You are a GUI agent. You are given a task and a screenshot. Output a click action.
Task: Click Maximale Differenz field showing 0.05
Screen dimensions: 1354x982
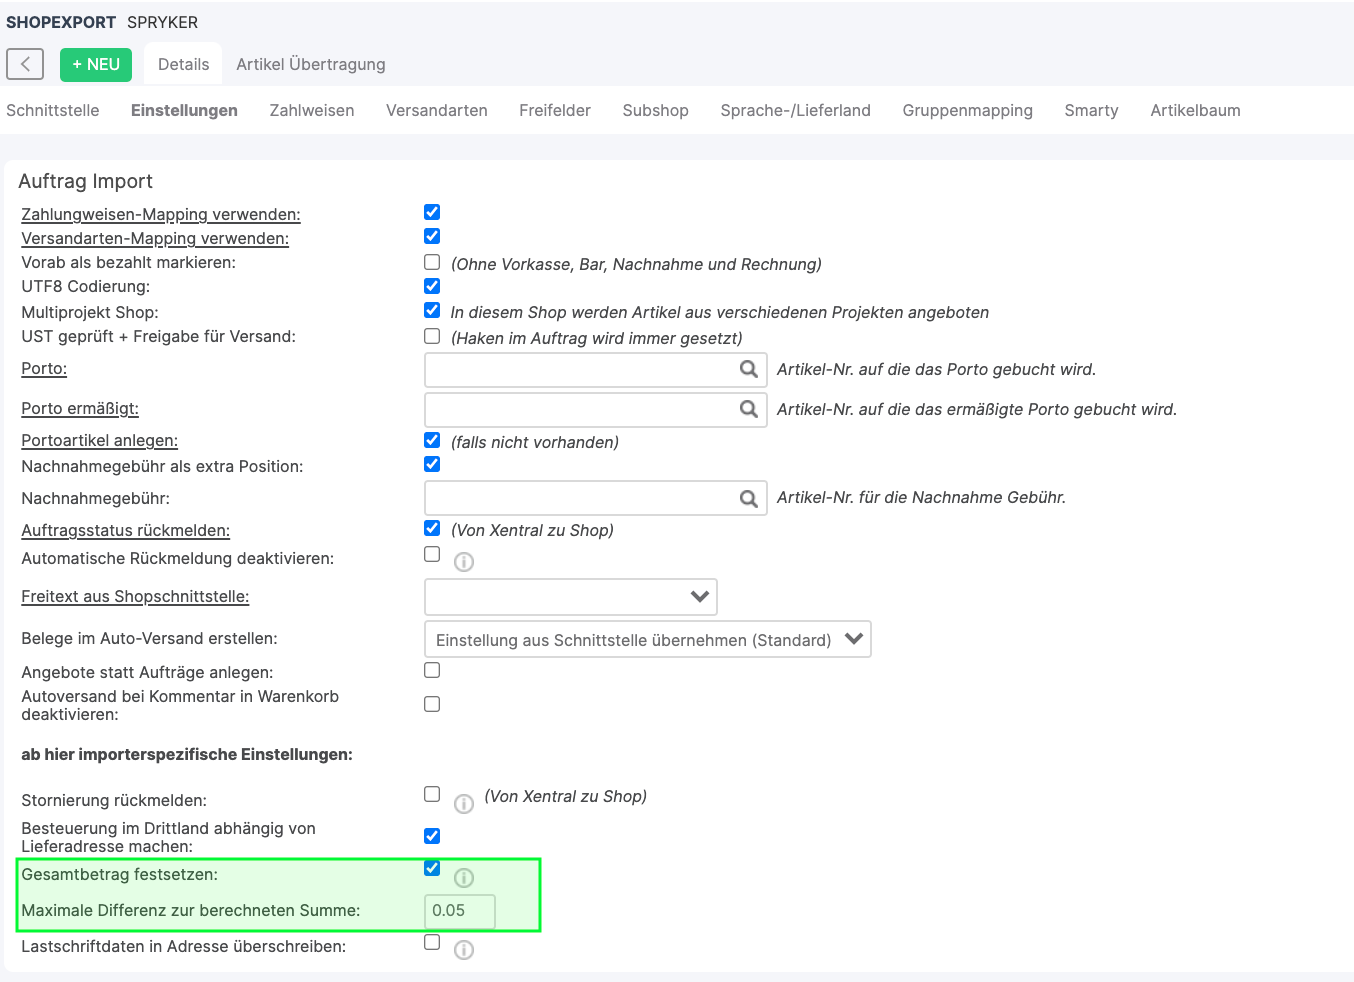460,911
